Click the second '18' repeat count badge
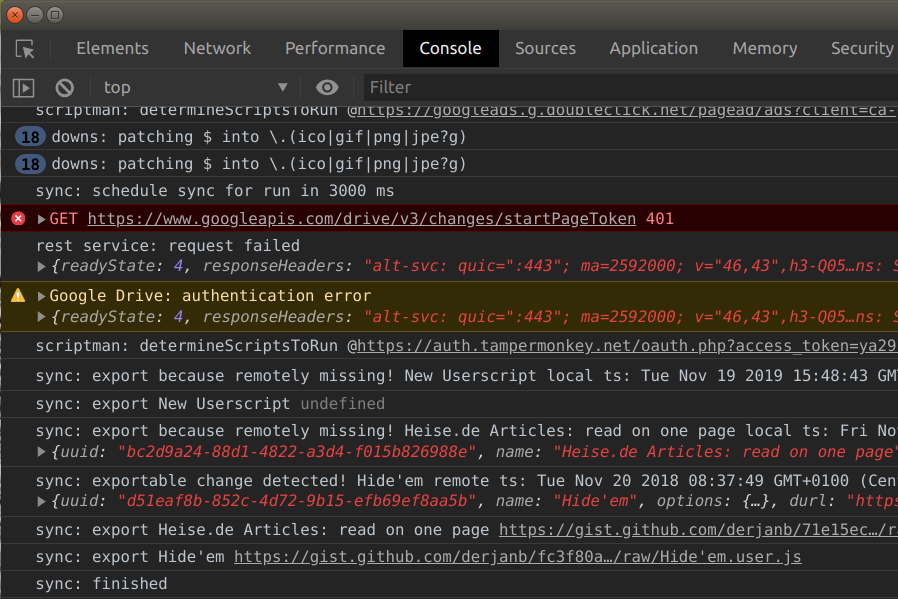Viewport: 898px width, 599px height. [30, 164]
